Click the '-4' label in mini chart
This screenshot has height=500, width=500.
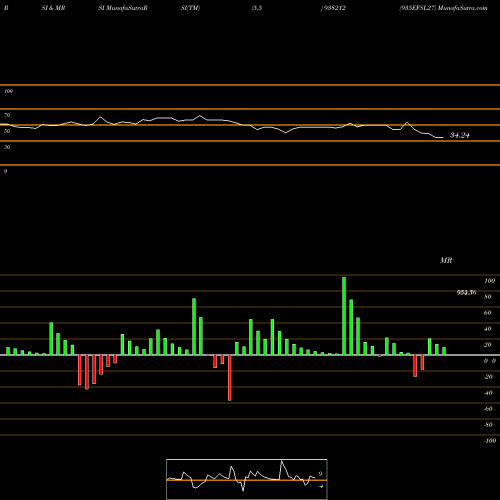coord(320,486)
